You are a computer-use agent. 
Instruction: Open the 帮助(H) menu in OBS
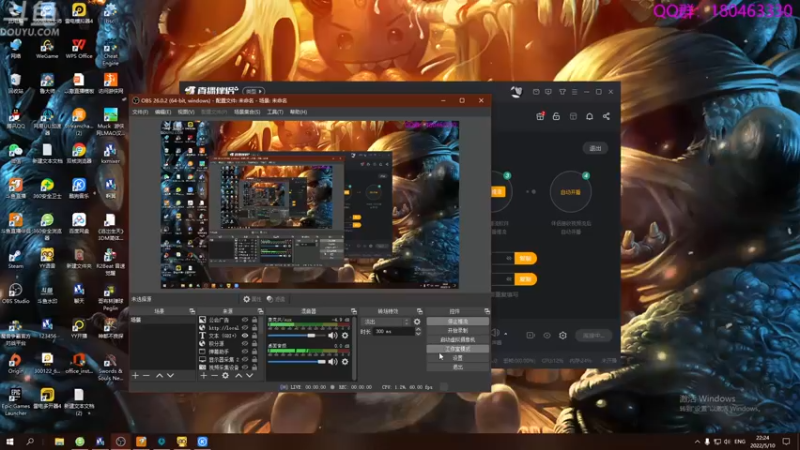(298, 112)
